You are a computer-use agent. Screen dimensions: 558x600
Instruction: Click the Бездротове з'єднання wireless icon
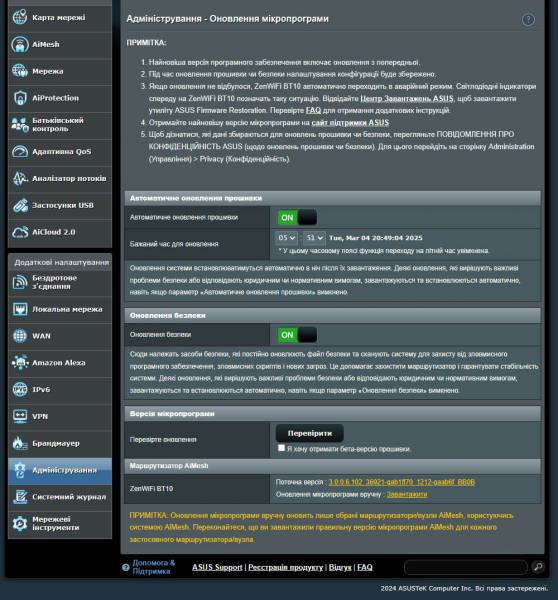click(x=20, y=282)
